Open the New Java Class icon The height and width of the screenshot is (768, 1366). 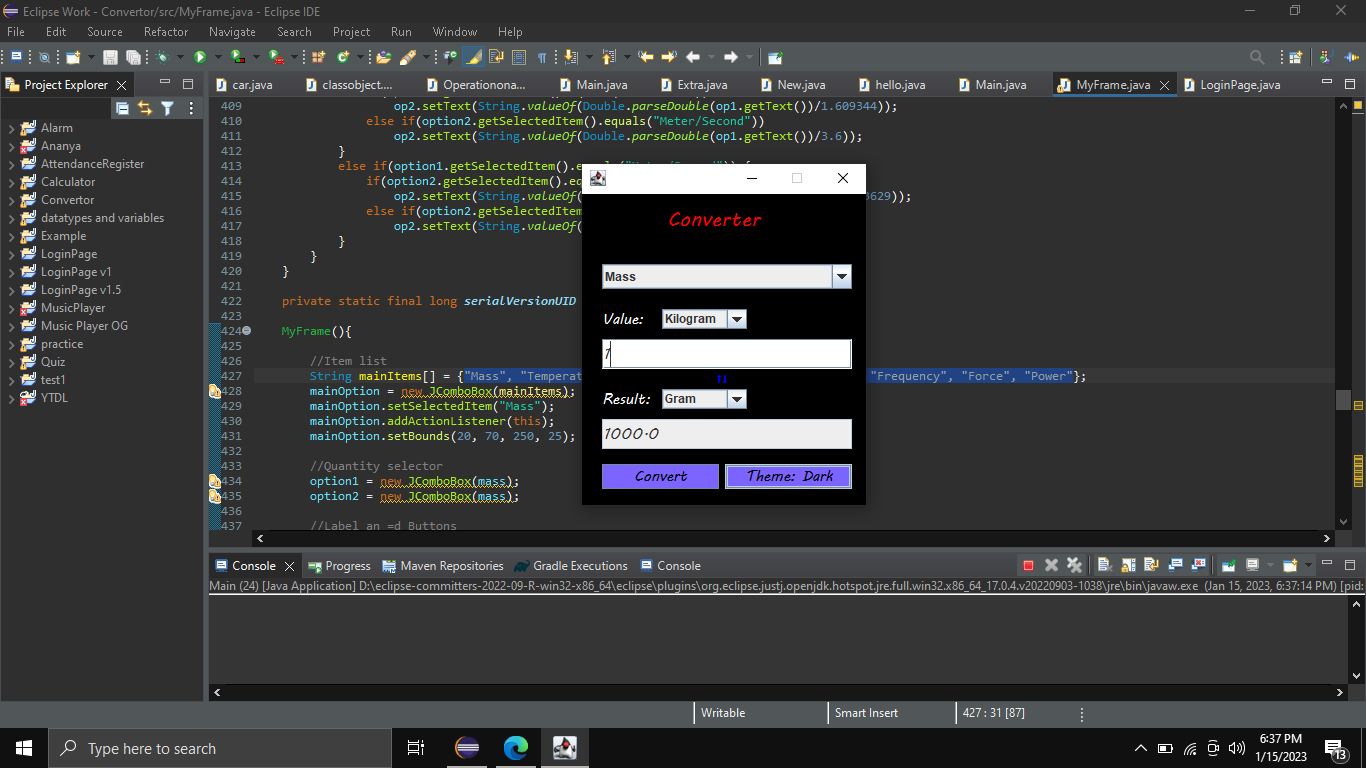coord(343,57)
